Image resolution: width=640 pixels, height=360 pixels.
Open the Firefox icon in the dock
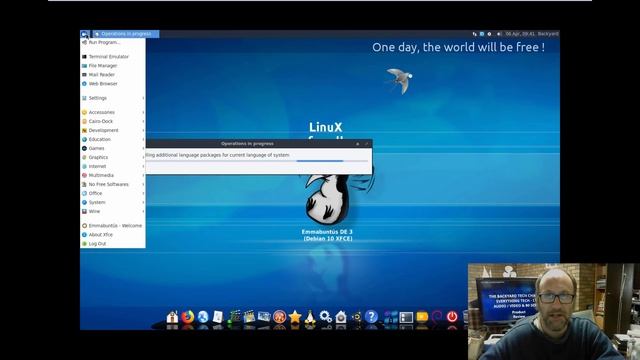tap(188, 317)
